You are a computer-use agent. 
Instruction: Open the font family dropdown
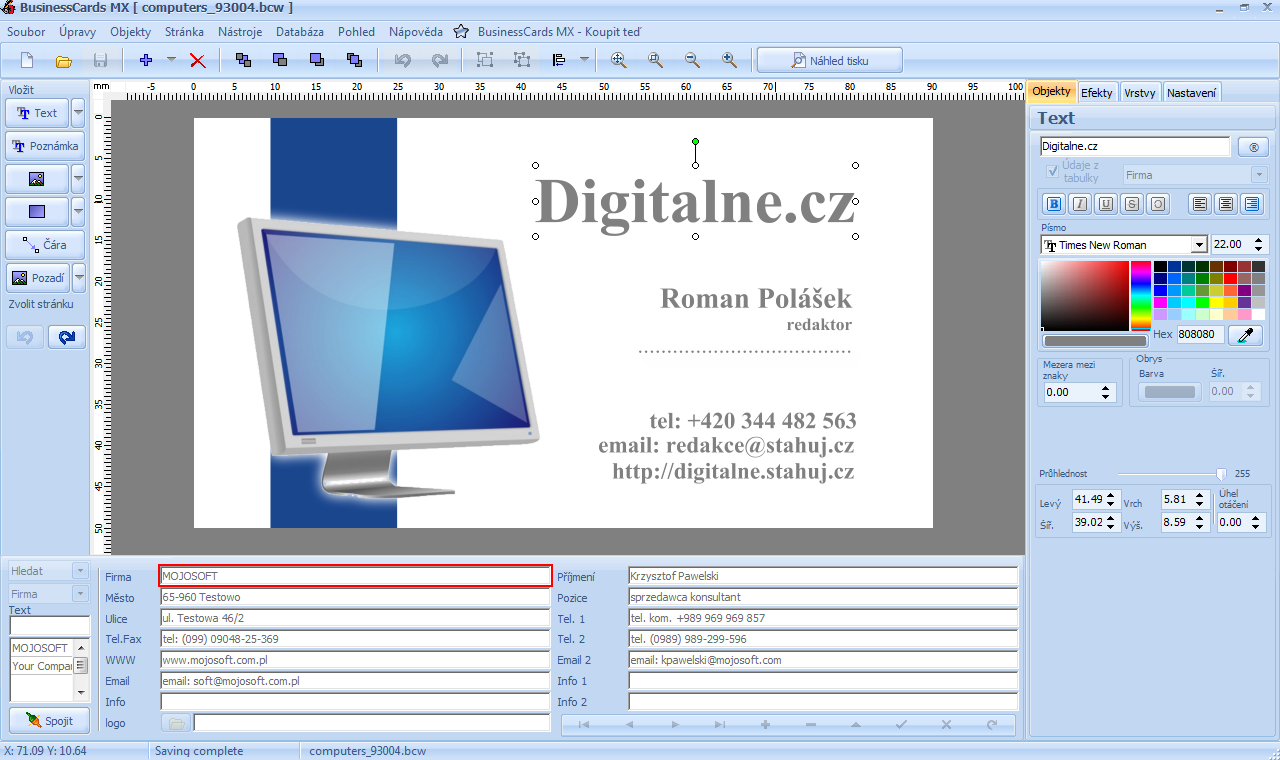pyautogui.click(x=1199, y=245)
